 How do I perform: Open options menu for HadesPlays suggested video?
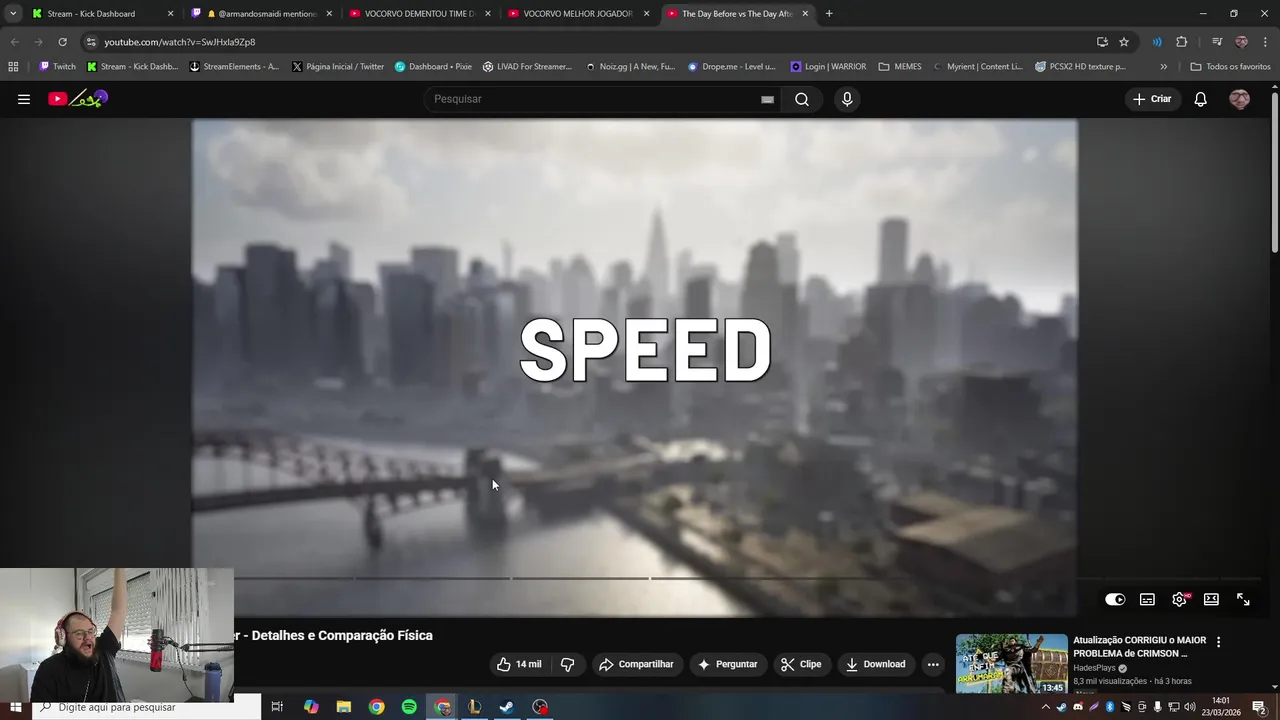point(1218,642)
